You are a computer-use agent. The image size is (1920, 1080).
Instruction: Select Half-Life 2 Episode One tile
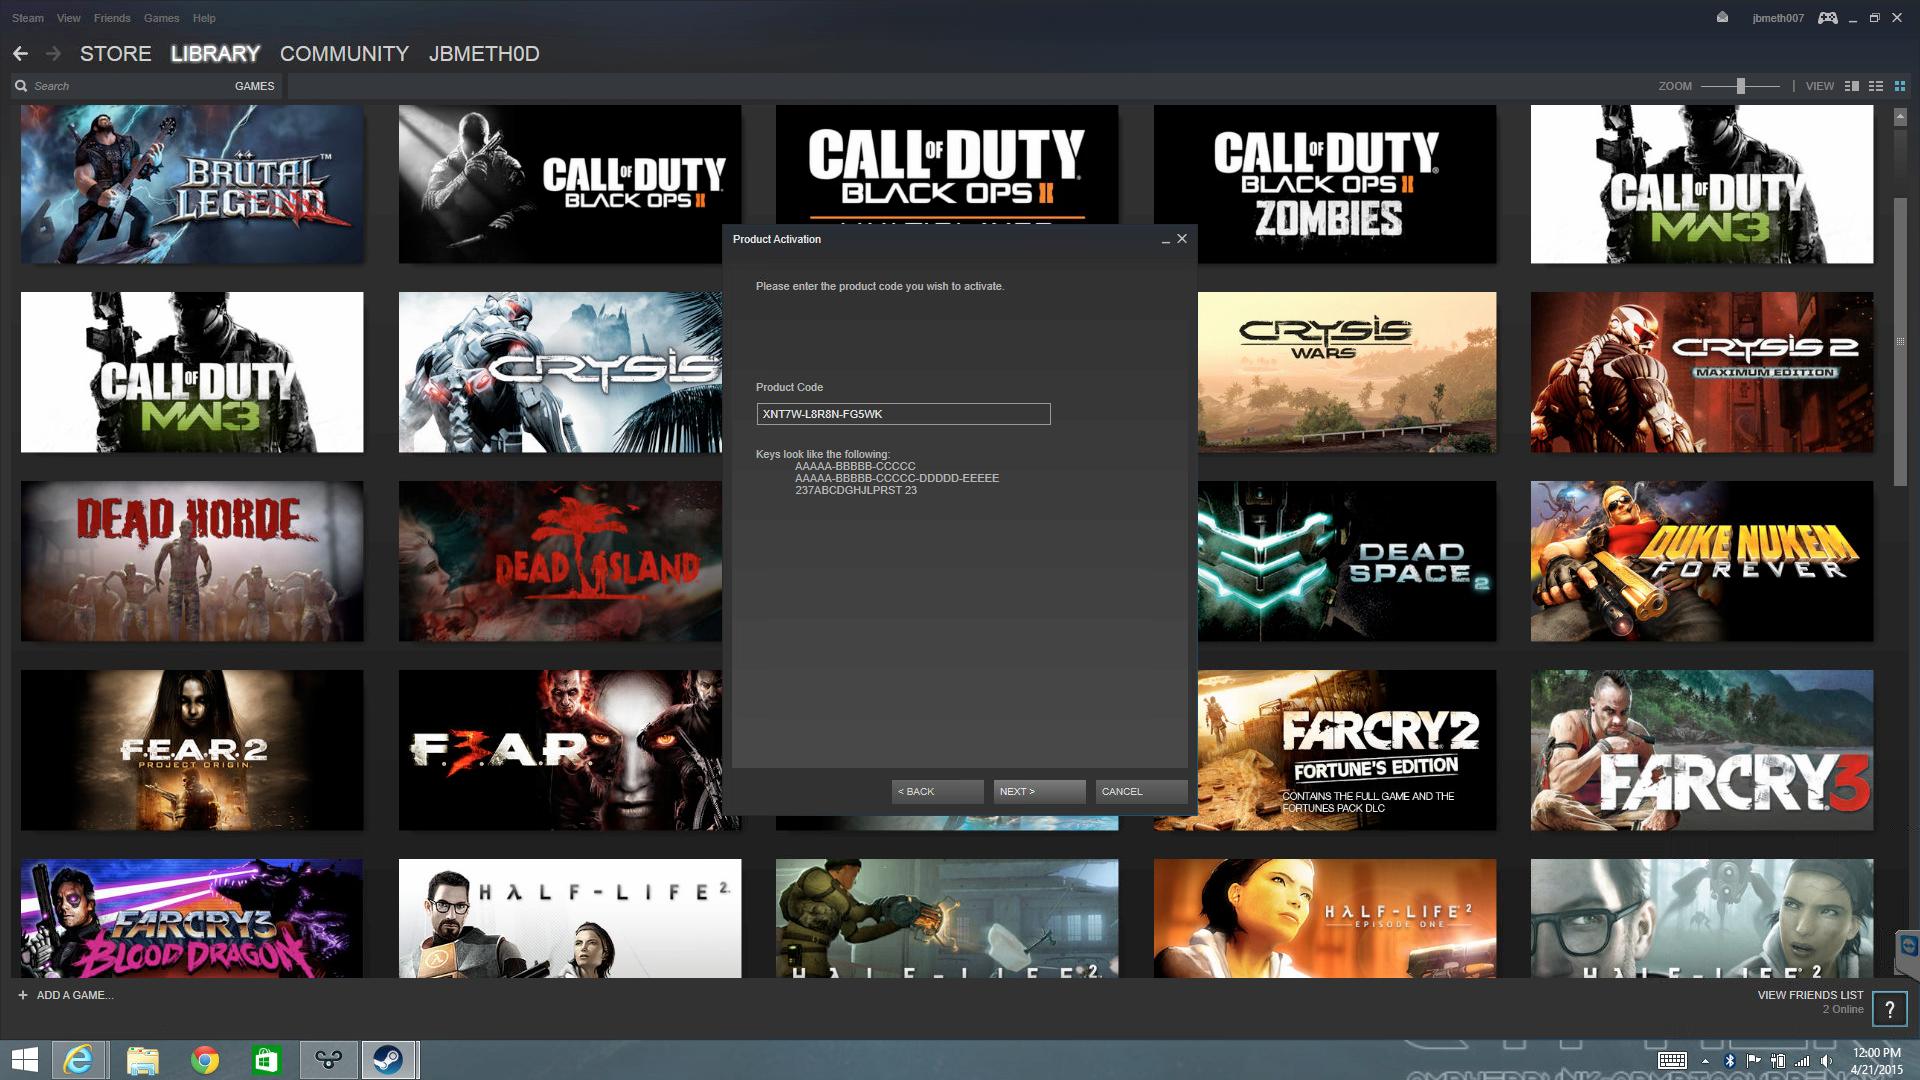pyautogui.click(x=1325, y=918)
